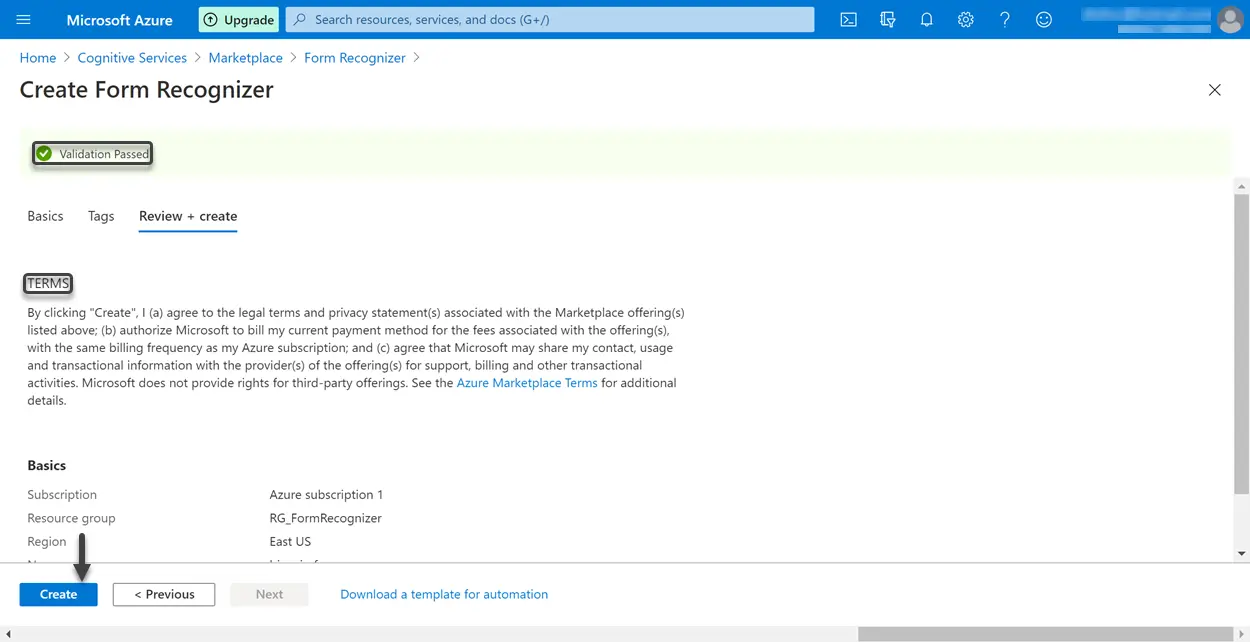The image size is (1250, 642).
Task: Select the Review + create tab
Action: click(x=188, y=216)
